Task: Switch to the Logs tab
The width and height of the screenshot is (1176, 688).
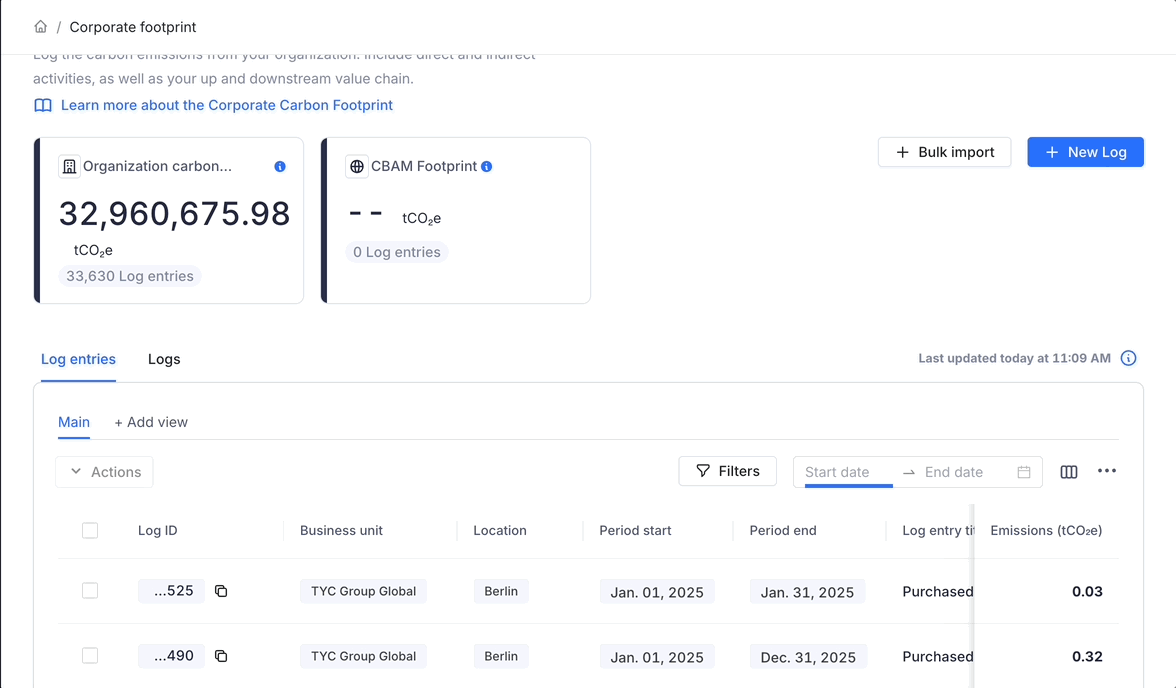Action: [x=164, y=359]
